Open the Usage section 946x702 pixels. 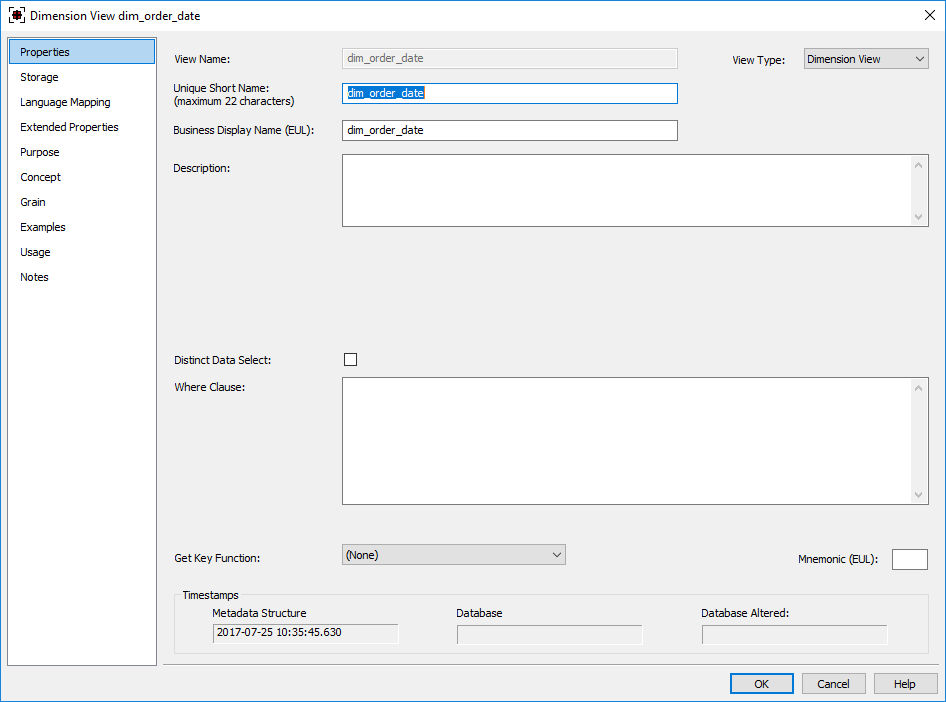click(x=35, y=252)
